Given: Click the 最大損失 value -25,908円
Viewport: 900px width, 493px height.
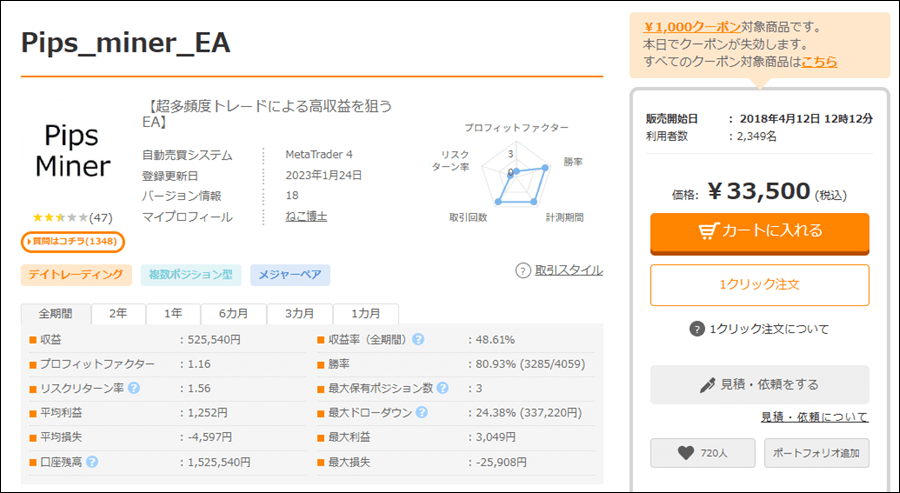Looking at the screenshot, I should click(x=501, y=462).
